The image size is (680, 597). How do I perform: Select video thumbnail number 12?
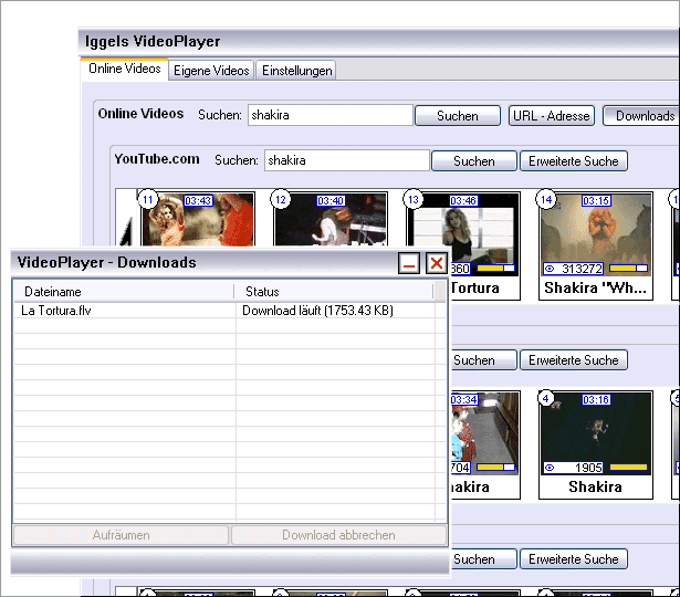330,219
